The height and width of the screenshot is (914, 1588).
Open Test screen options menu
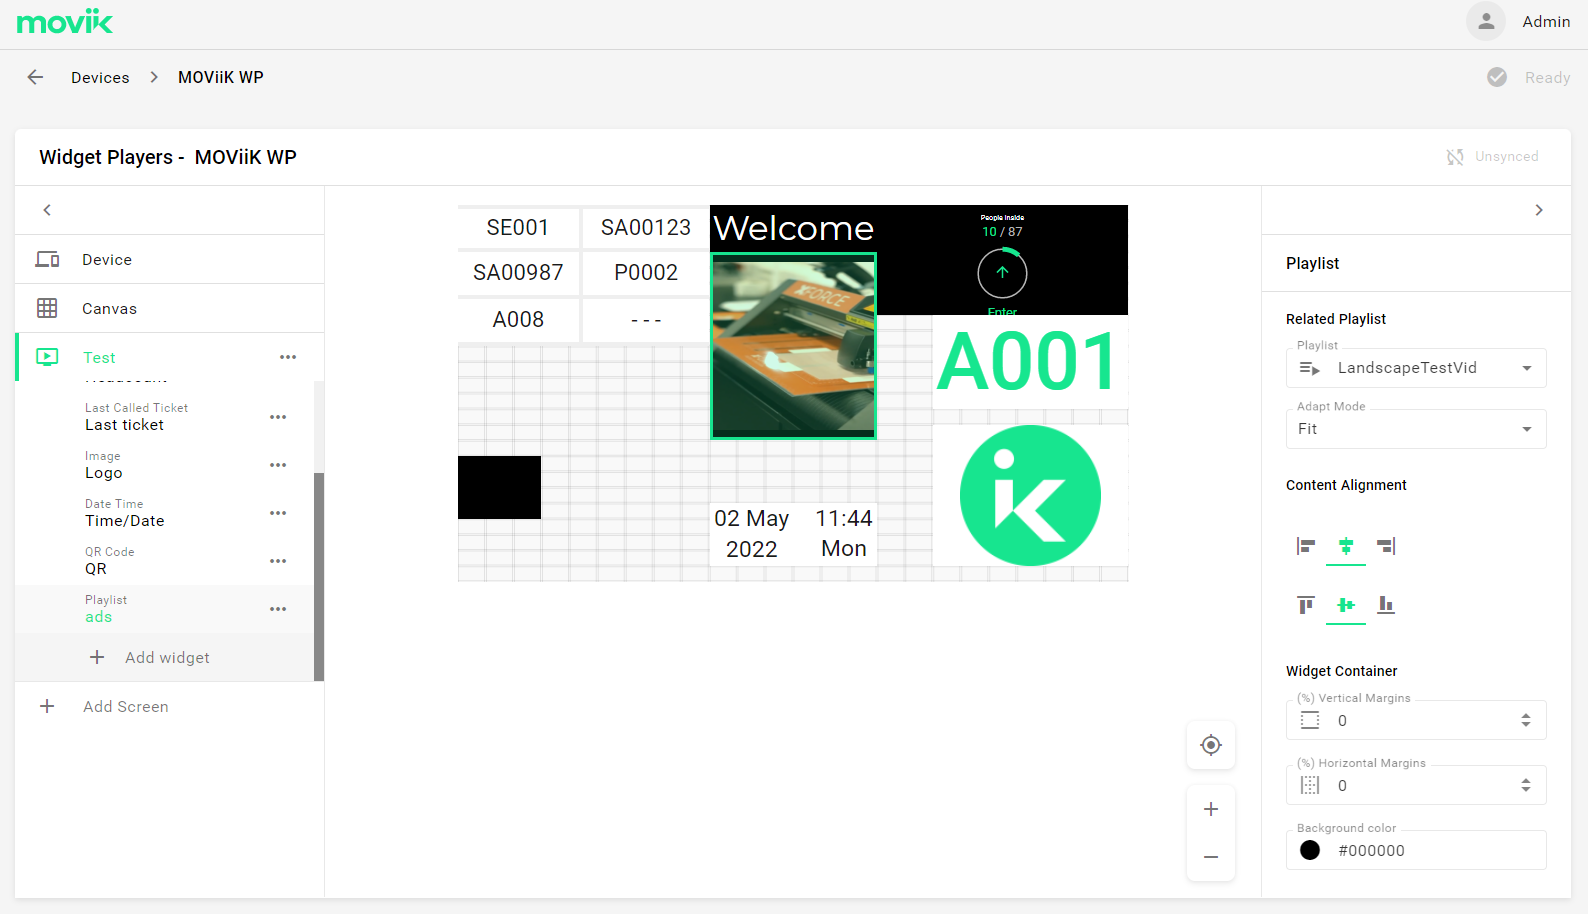pos(288,357)
